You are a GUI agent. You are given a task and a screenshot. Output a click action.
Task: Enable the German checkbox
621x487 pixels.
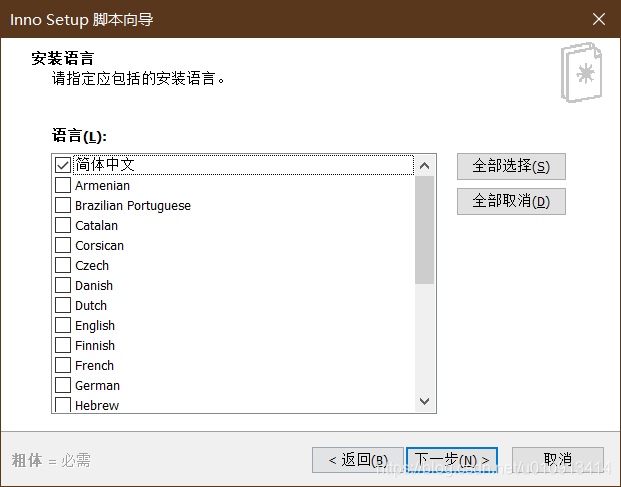[63, 385]
